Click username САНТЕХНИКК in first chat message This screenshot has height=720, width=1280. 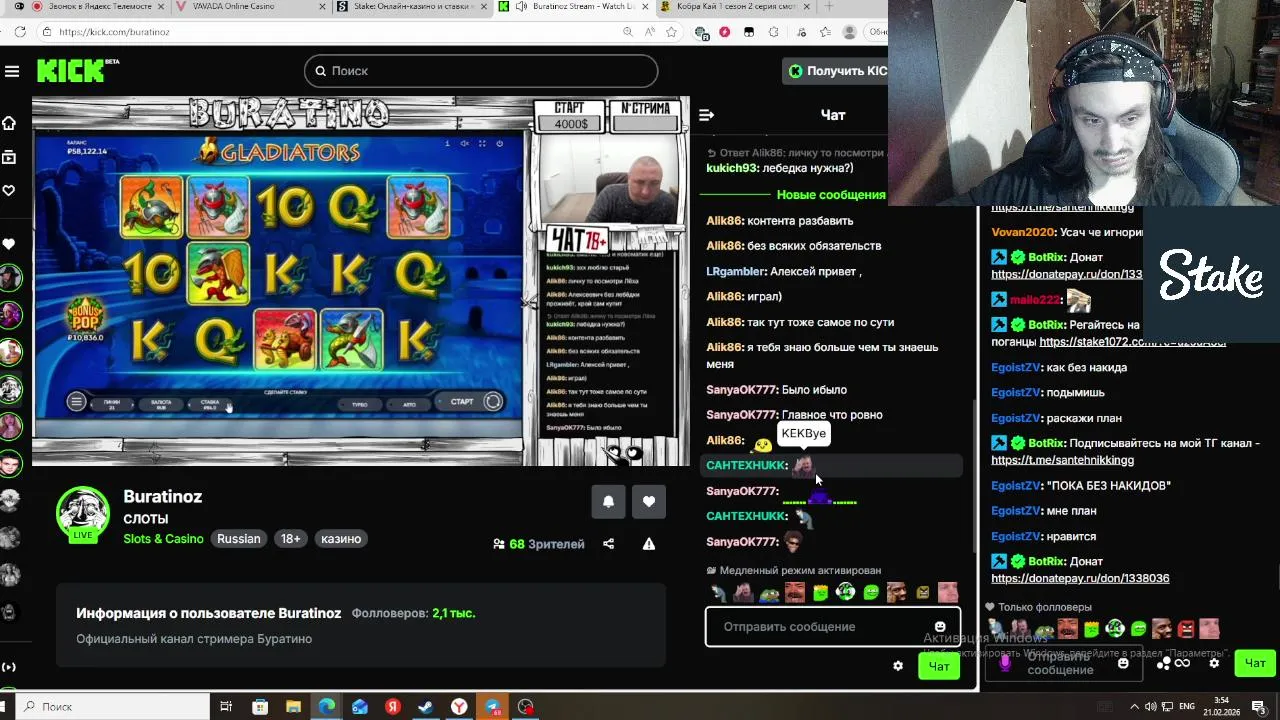[746, 465]
